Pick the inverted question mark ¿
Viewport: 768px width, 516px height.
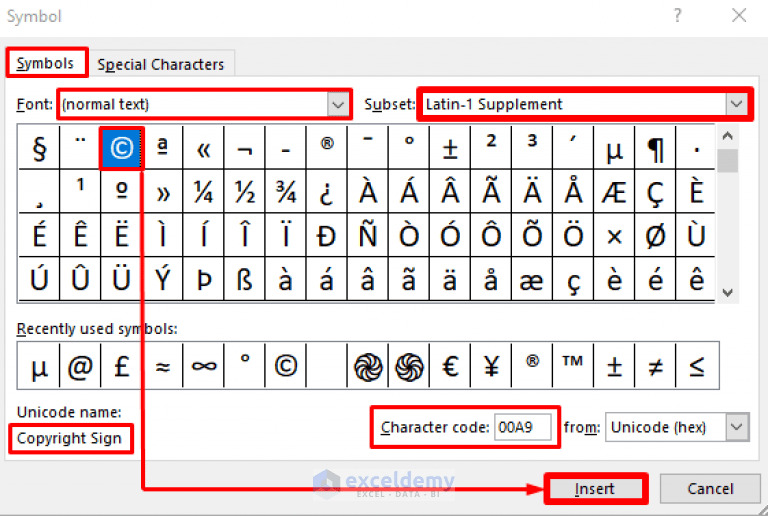point(327,191)
